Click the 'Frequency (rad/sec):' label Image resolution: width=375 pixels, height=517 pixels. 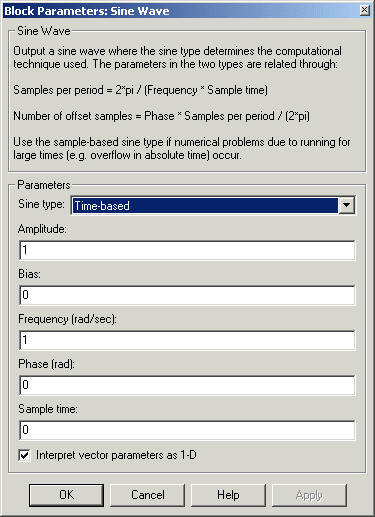click(67, 319)
